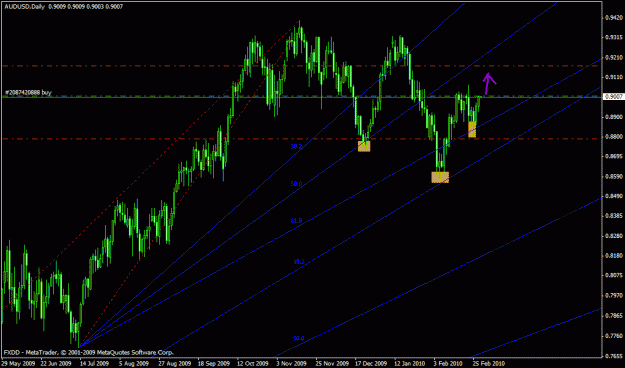Select the 0.8590 price axis label
This screenshot has width=625, height=368.
click(x=614, y=176)
